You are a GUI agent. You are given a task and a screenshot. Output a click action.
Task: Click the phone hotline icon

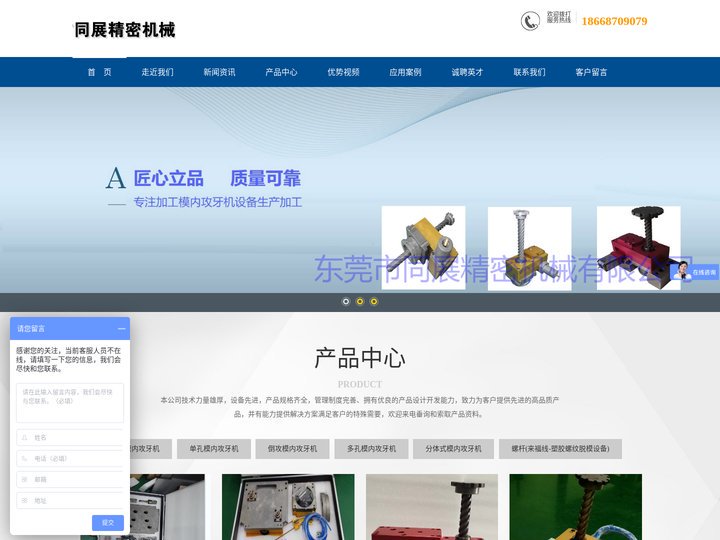pos(530,21)
